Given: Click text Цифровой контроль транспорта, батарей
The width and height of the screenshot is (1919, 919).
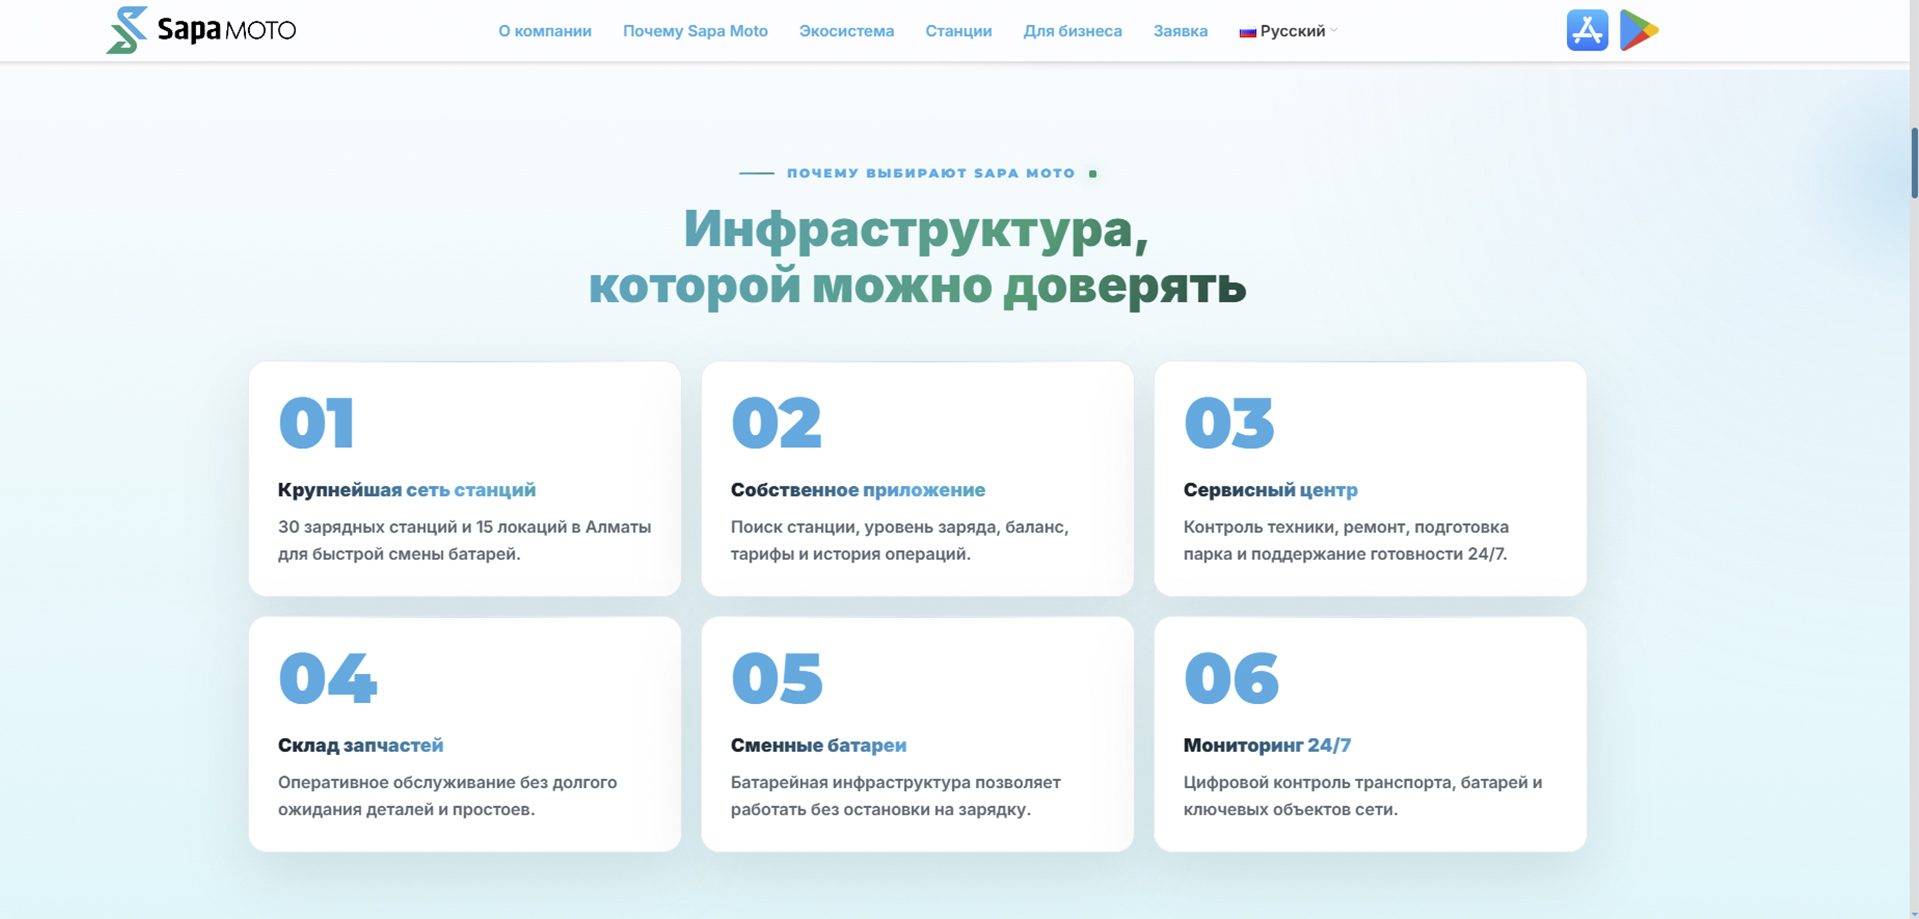Looking at the screenshot, I should pyautogui.click(x=1362, y=796).
